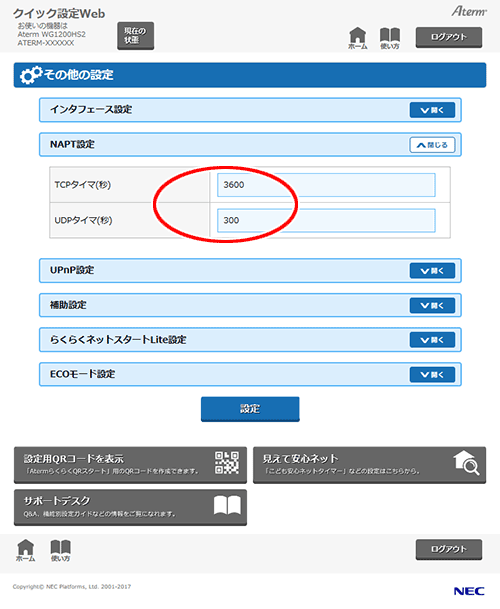Focus the UDPタイマ(秒) input field

(326, 221)
